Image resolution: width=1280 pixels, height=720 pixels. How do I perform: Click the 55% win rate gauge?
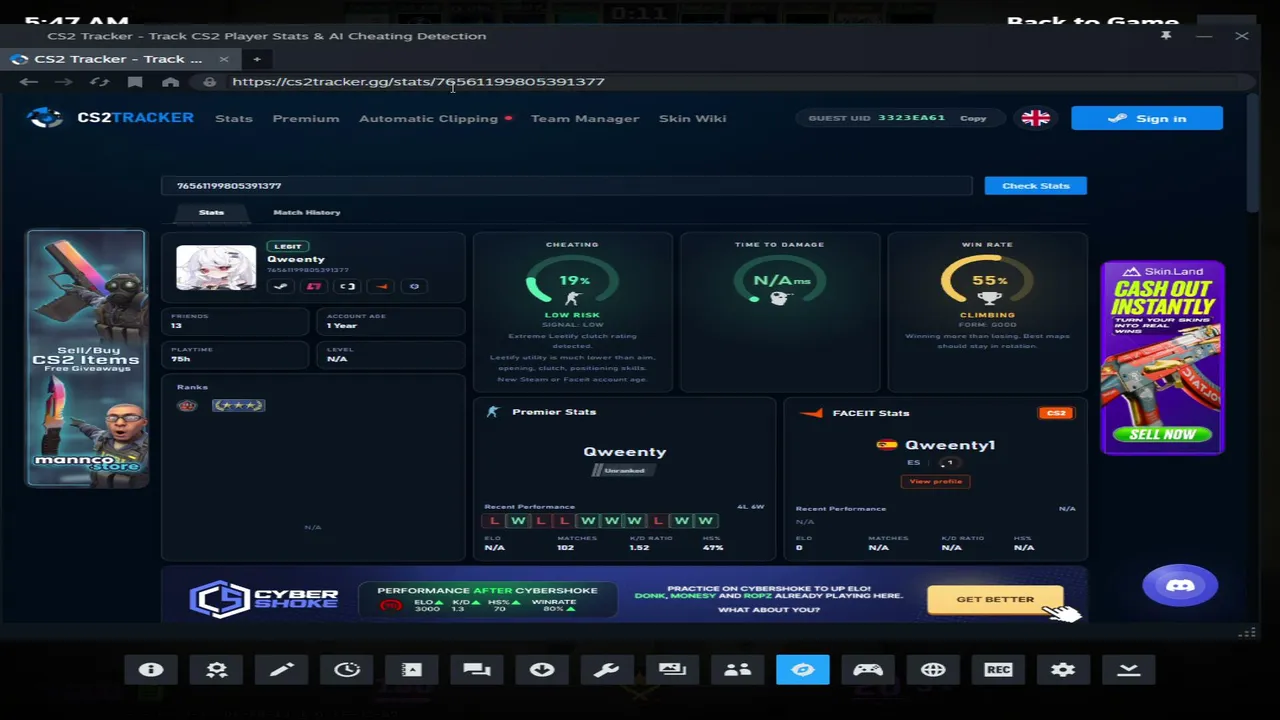(987, 283)
